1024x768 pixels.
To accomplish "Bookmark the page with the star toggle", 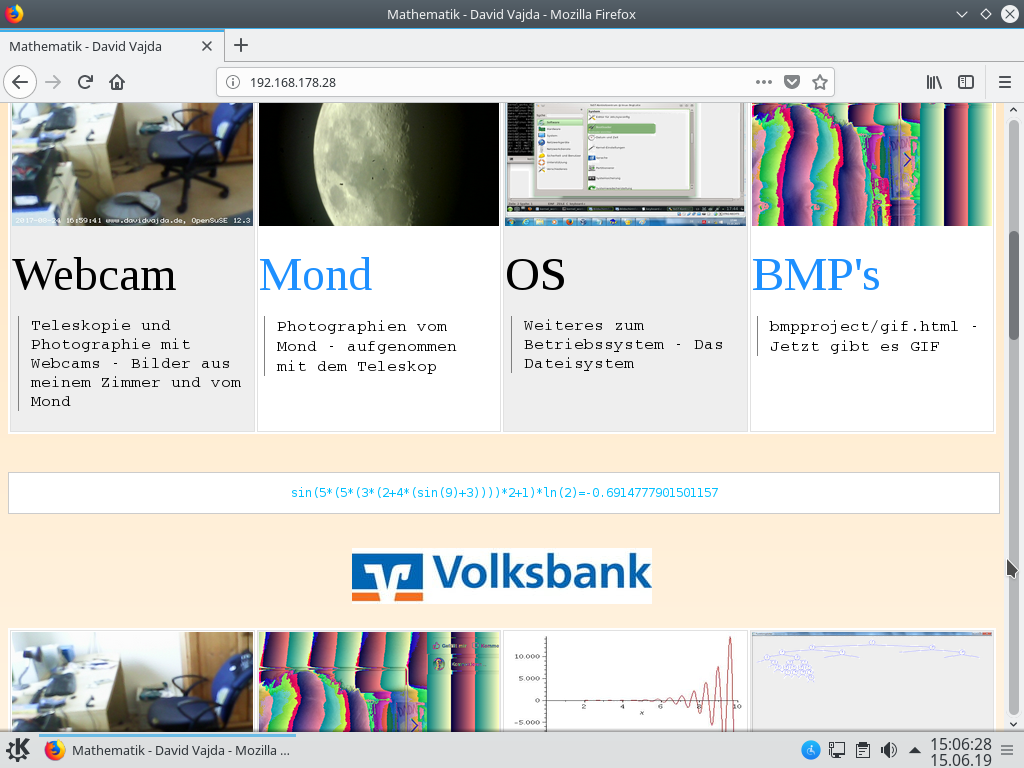I will pos(820,82).
